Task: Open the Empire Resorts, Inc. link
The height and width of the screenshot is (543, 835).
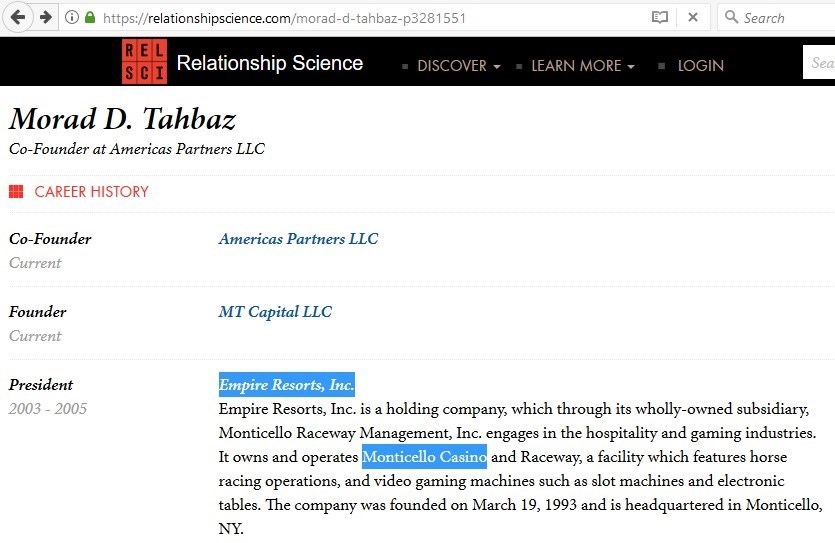Action: coord(286,385)
